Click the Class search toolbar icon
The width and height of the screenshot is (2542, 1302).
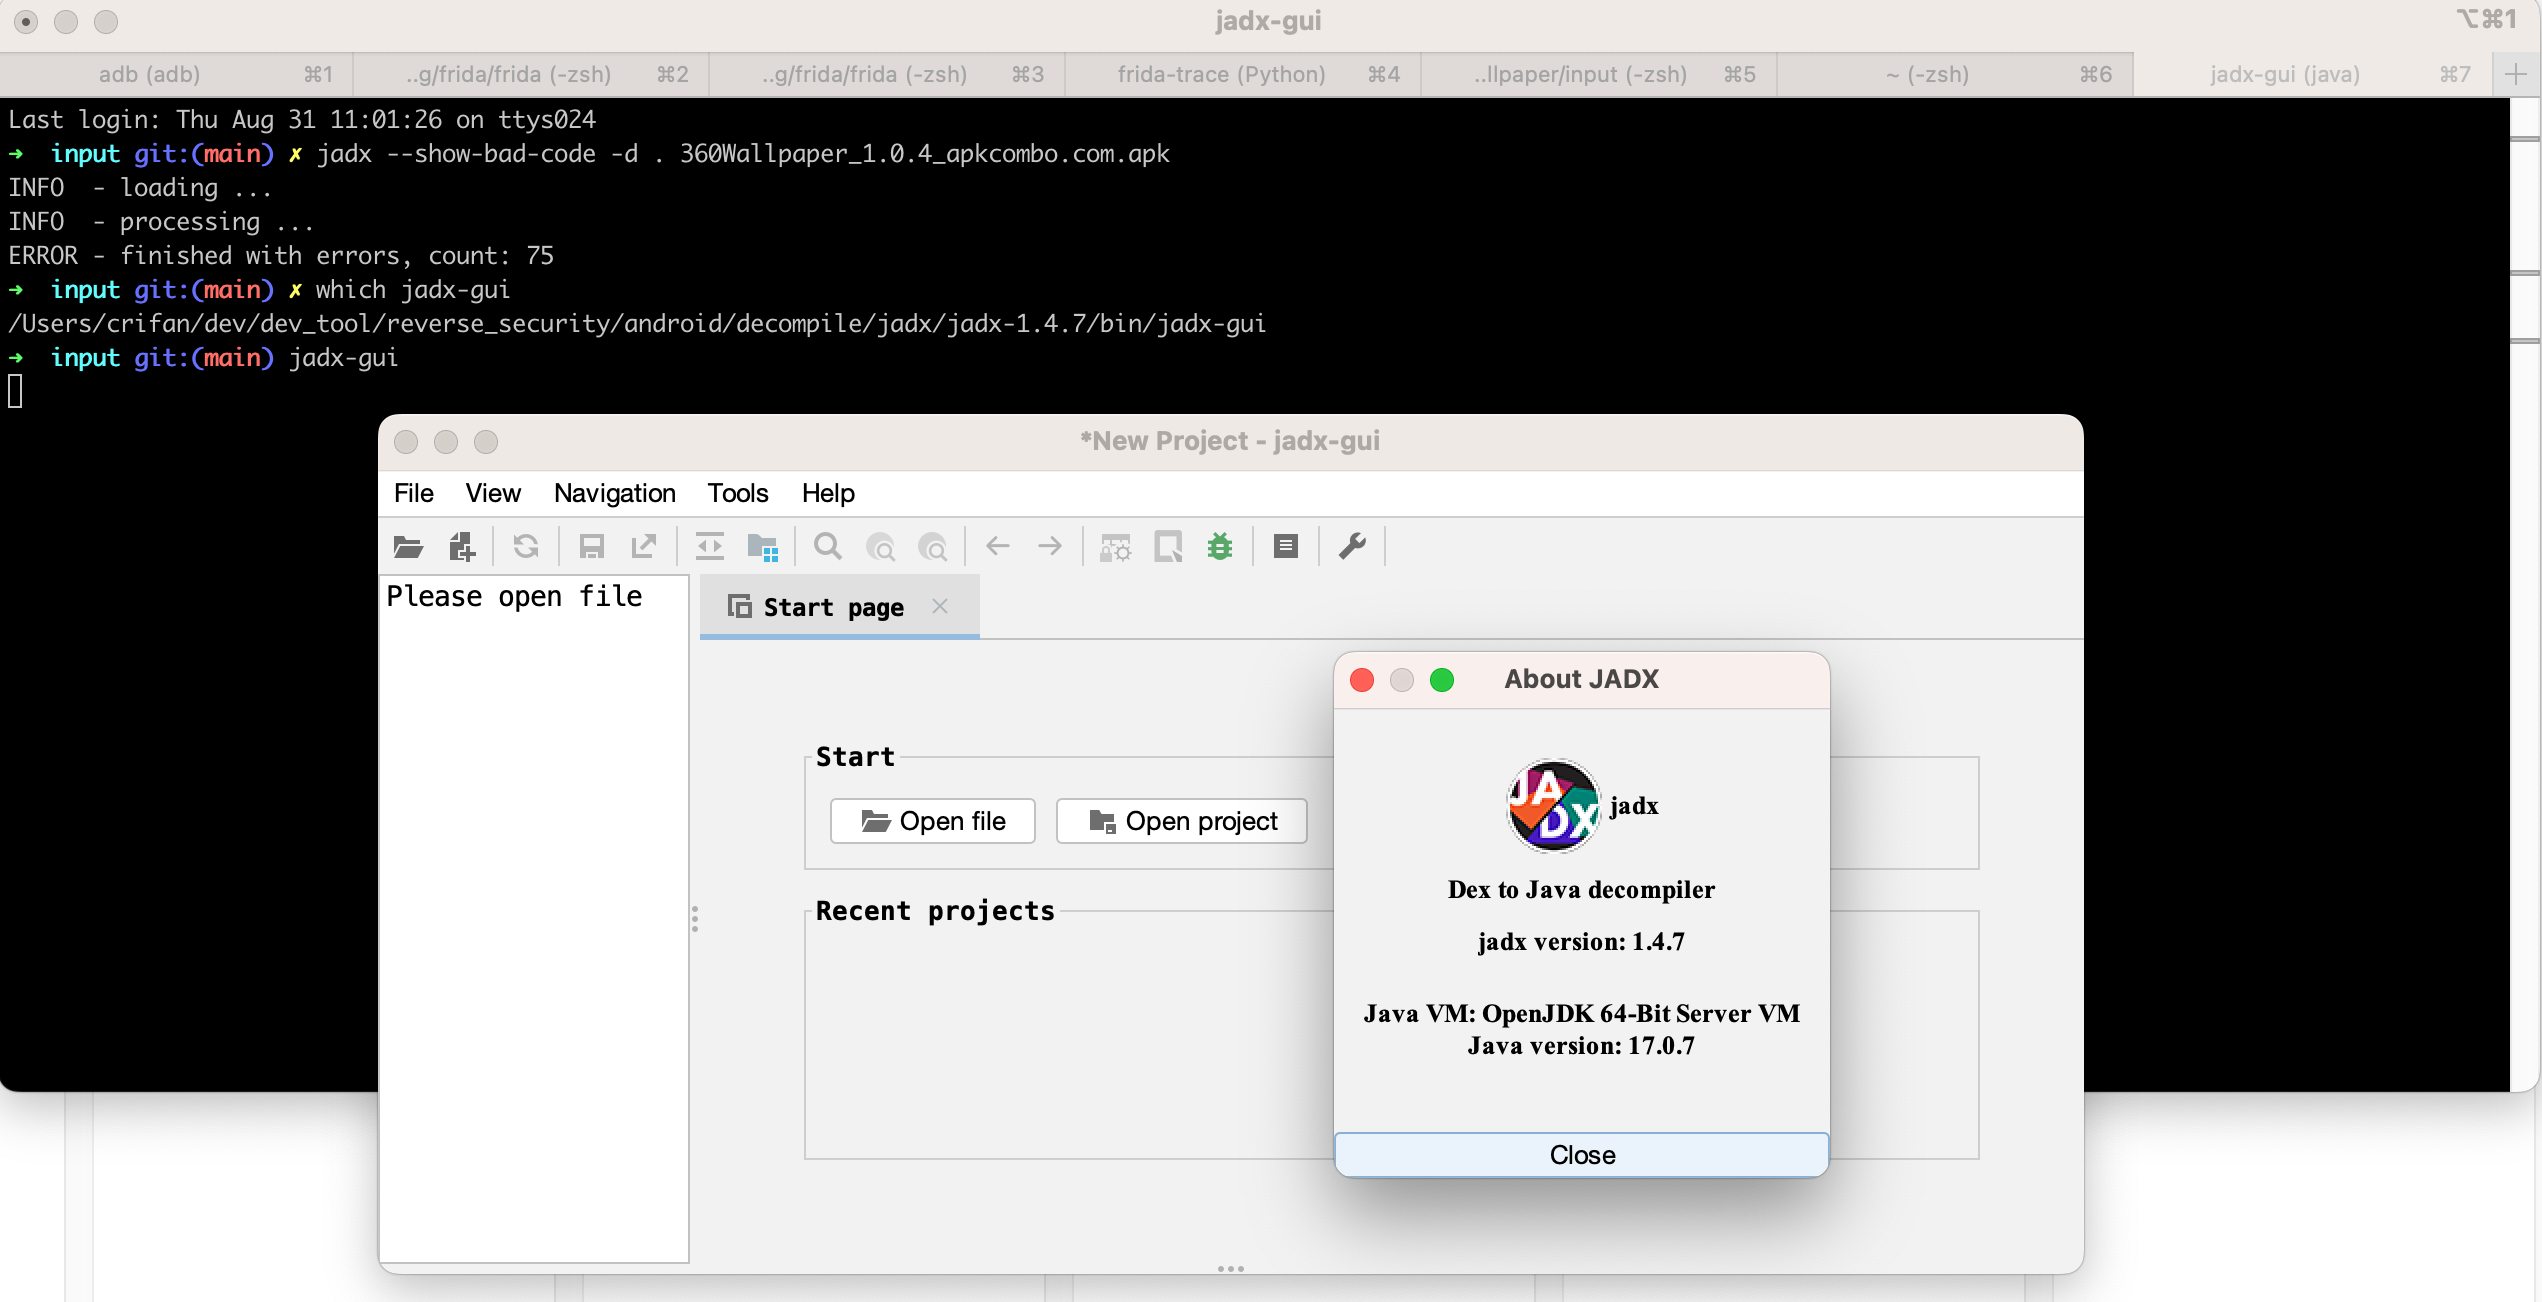coord(881,547)
